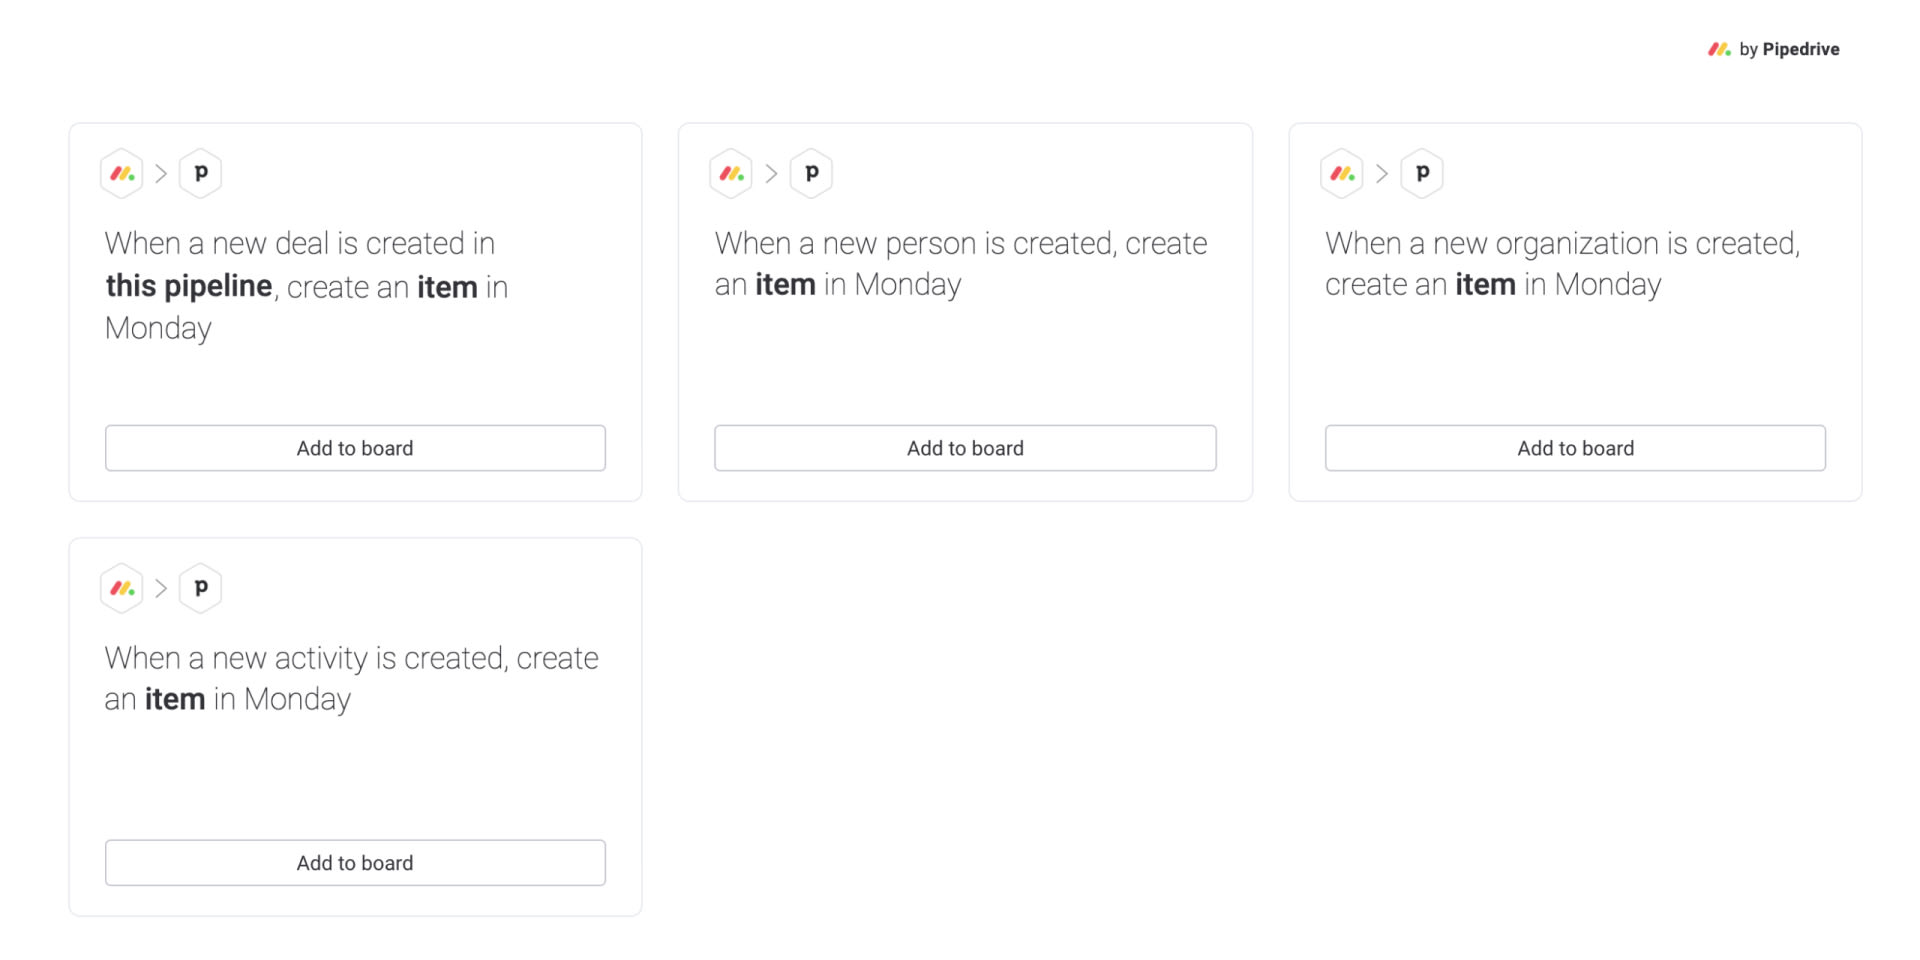Add the new activity recipe to board
This screenshot has width=1920, height=960.
pyautogui.click(x=355, y=863)
